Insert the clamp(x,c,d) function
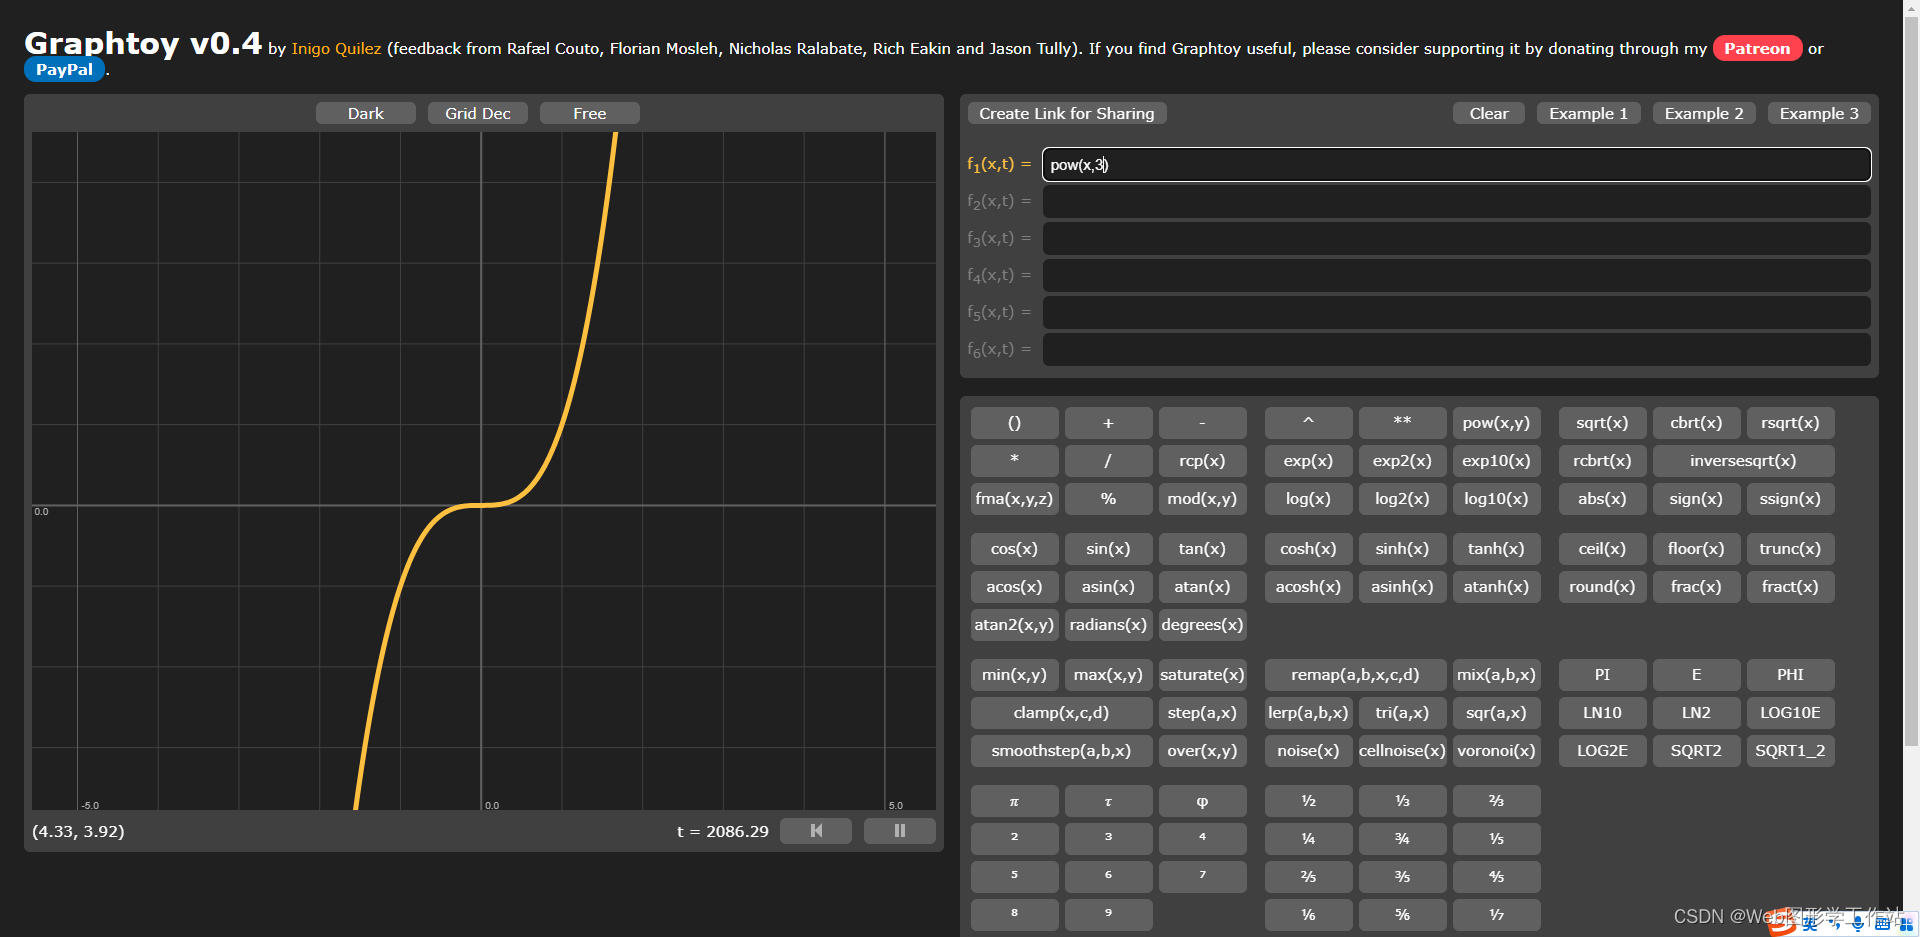The width and height of the screenshot is (1920, 937). click(1061, 713)
